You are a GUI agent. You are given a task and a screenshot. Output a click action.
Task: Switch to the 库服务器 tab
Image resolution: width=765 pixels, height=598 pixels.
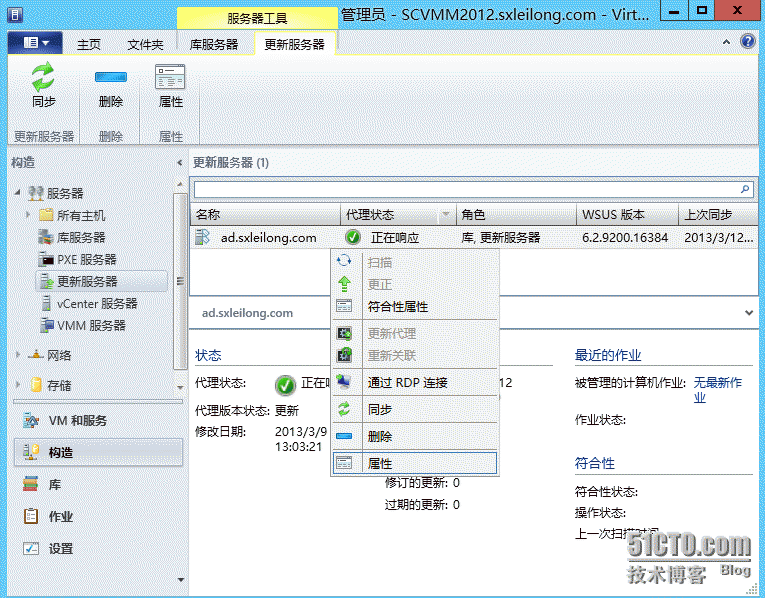[x=214, y=44]
